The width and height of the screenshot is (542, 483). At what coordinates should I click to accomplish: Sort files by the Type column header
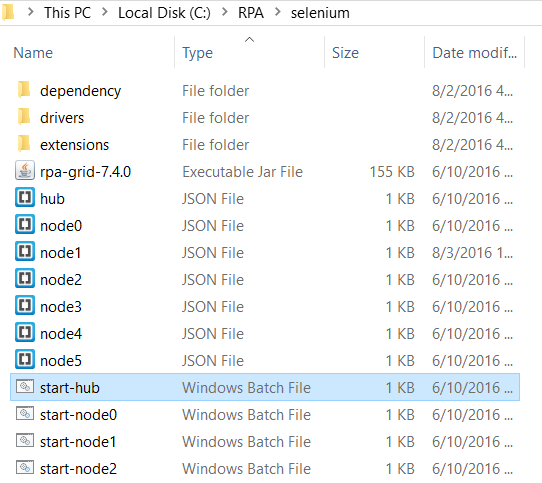(250, 53)
